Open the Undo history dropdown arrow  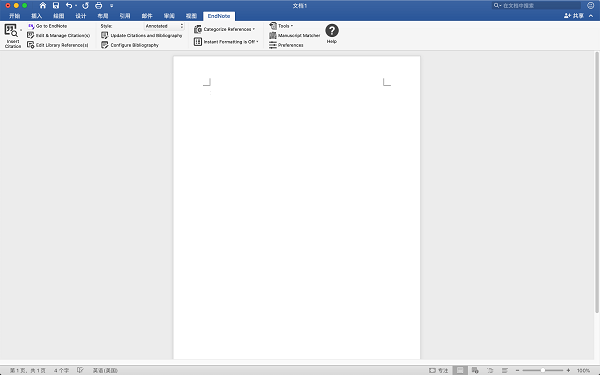pyautogui.click(x=76, y=6)
